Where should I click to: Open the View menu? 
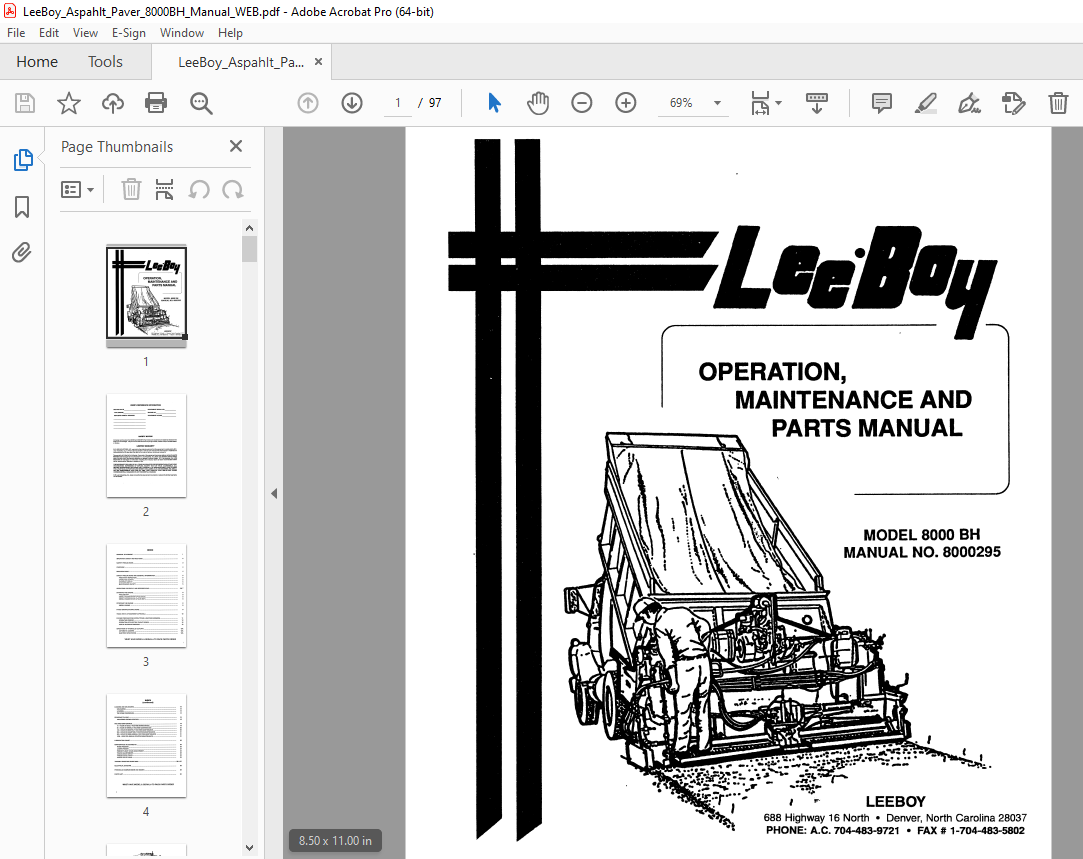tap(85, 32)
